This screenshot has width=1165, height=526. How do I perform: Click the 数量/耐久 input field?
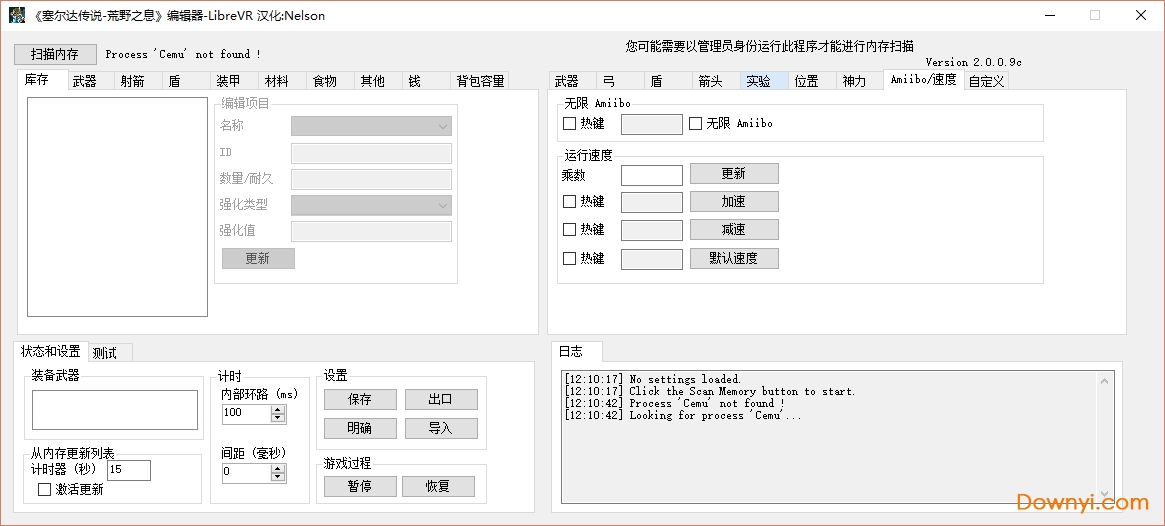click(x=371, y=179)
